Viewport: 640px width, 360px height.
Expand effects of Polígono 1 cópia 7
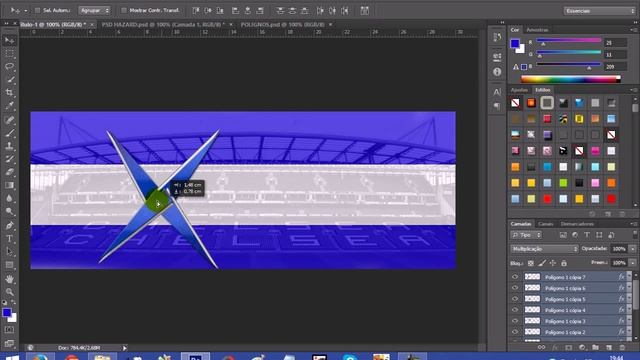tap(629, 277)
